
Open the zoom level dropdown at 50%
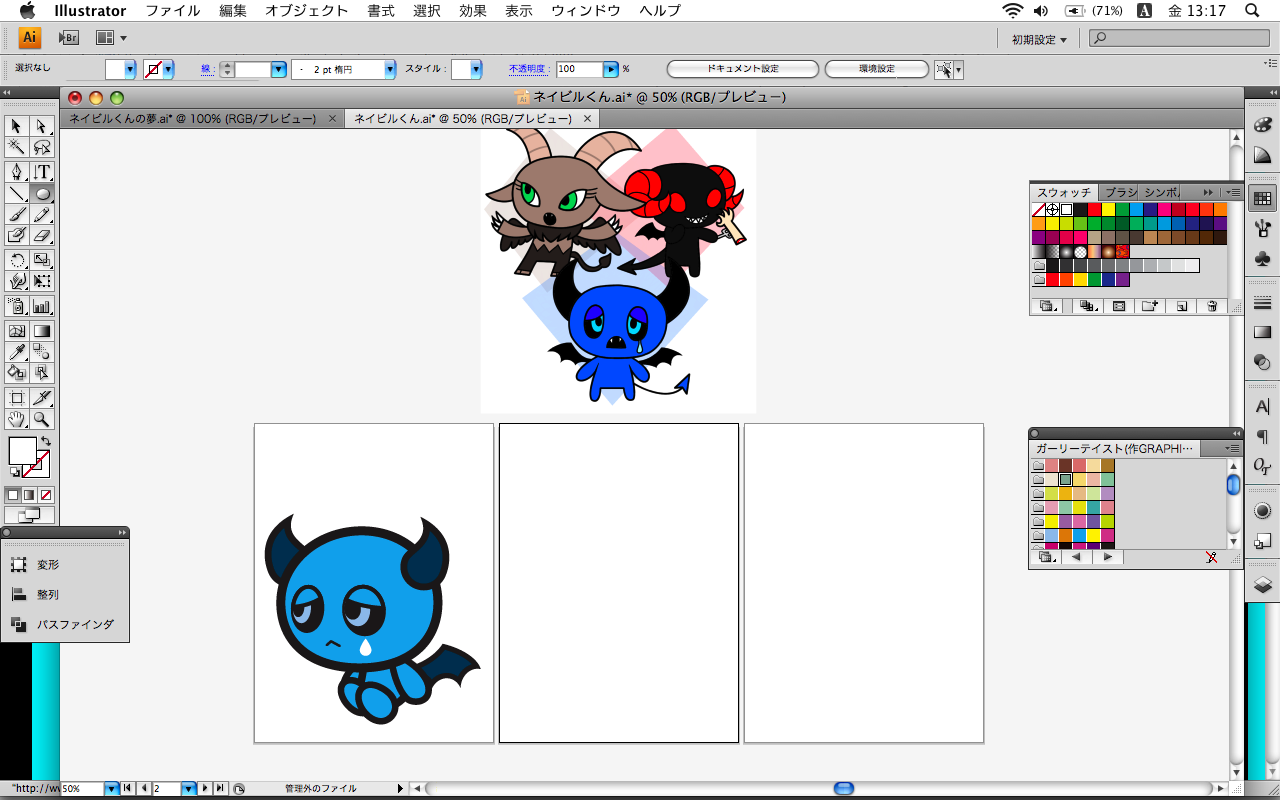(x=112, y=789)
